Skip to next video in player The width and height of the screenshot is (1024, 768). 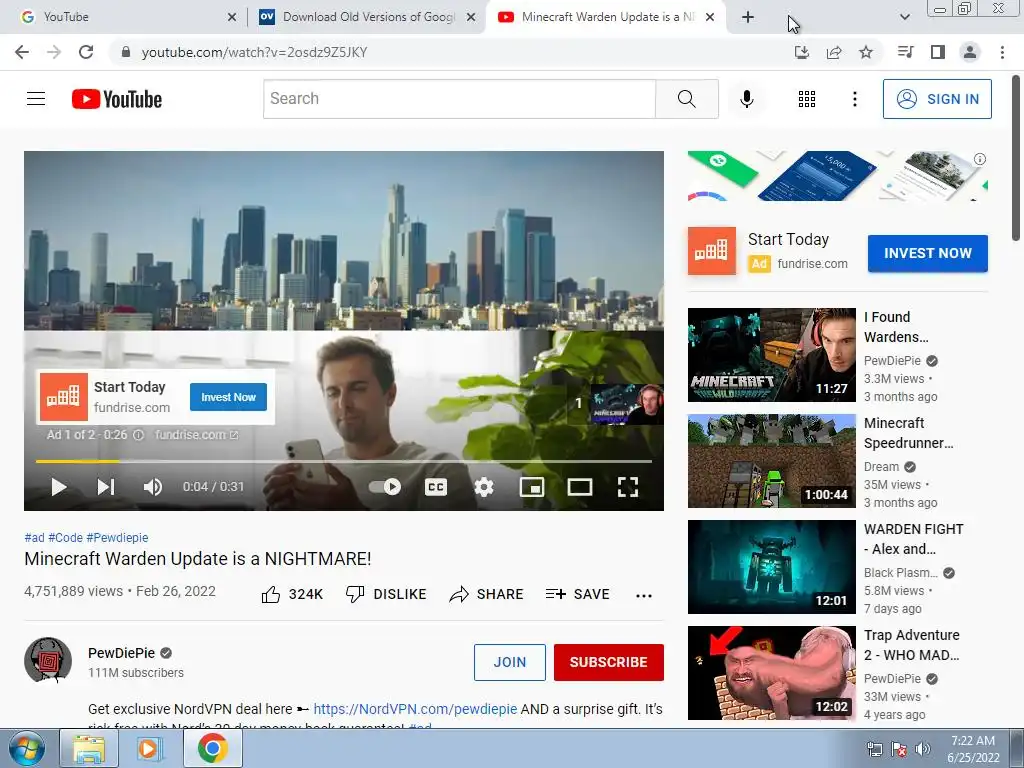coord(106,487)
